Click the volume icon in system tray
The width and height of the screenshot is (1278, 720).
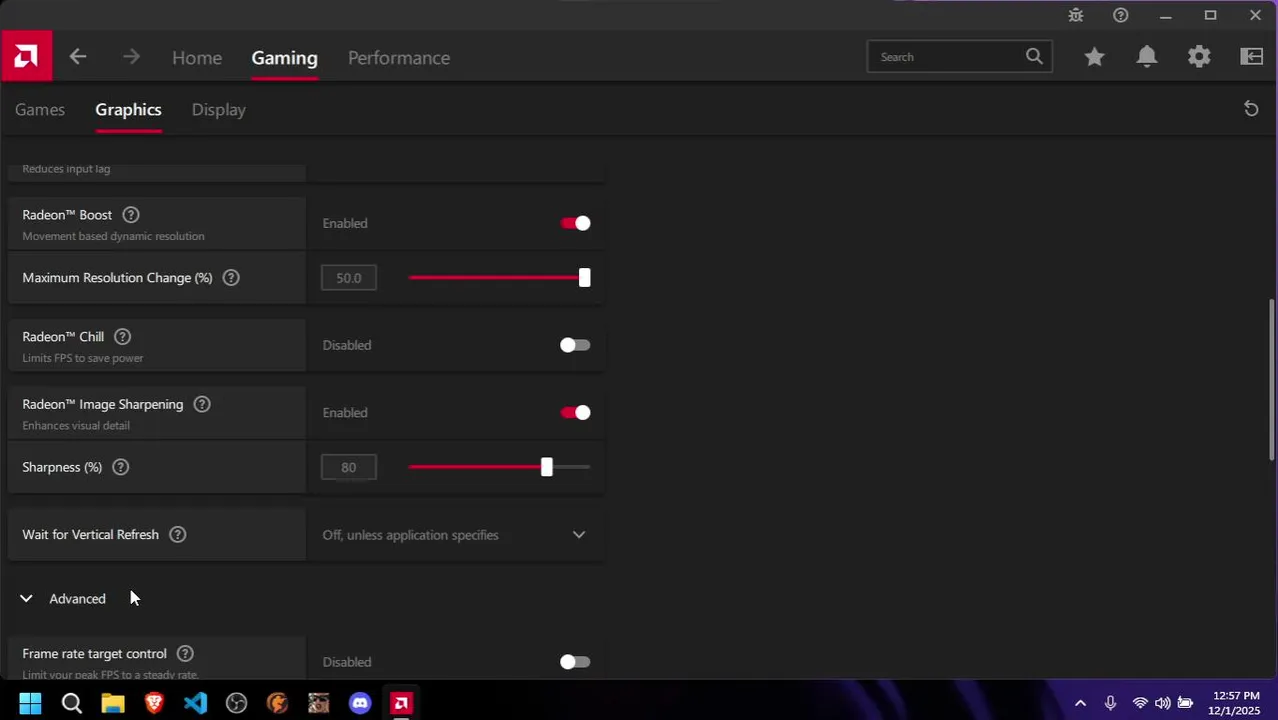tap(1162, 703)
